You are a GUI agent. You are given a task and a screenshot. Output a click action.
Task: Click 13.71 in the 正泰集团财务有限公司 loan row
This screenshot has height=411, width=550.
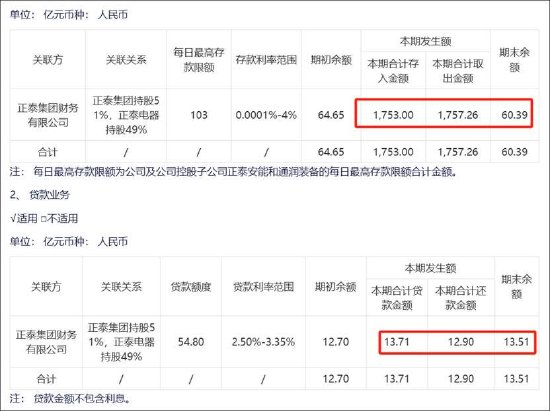click(397, 342)
